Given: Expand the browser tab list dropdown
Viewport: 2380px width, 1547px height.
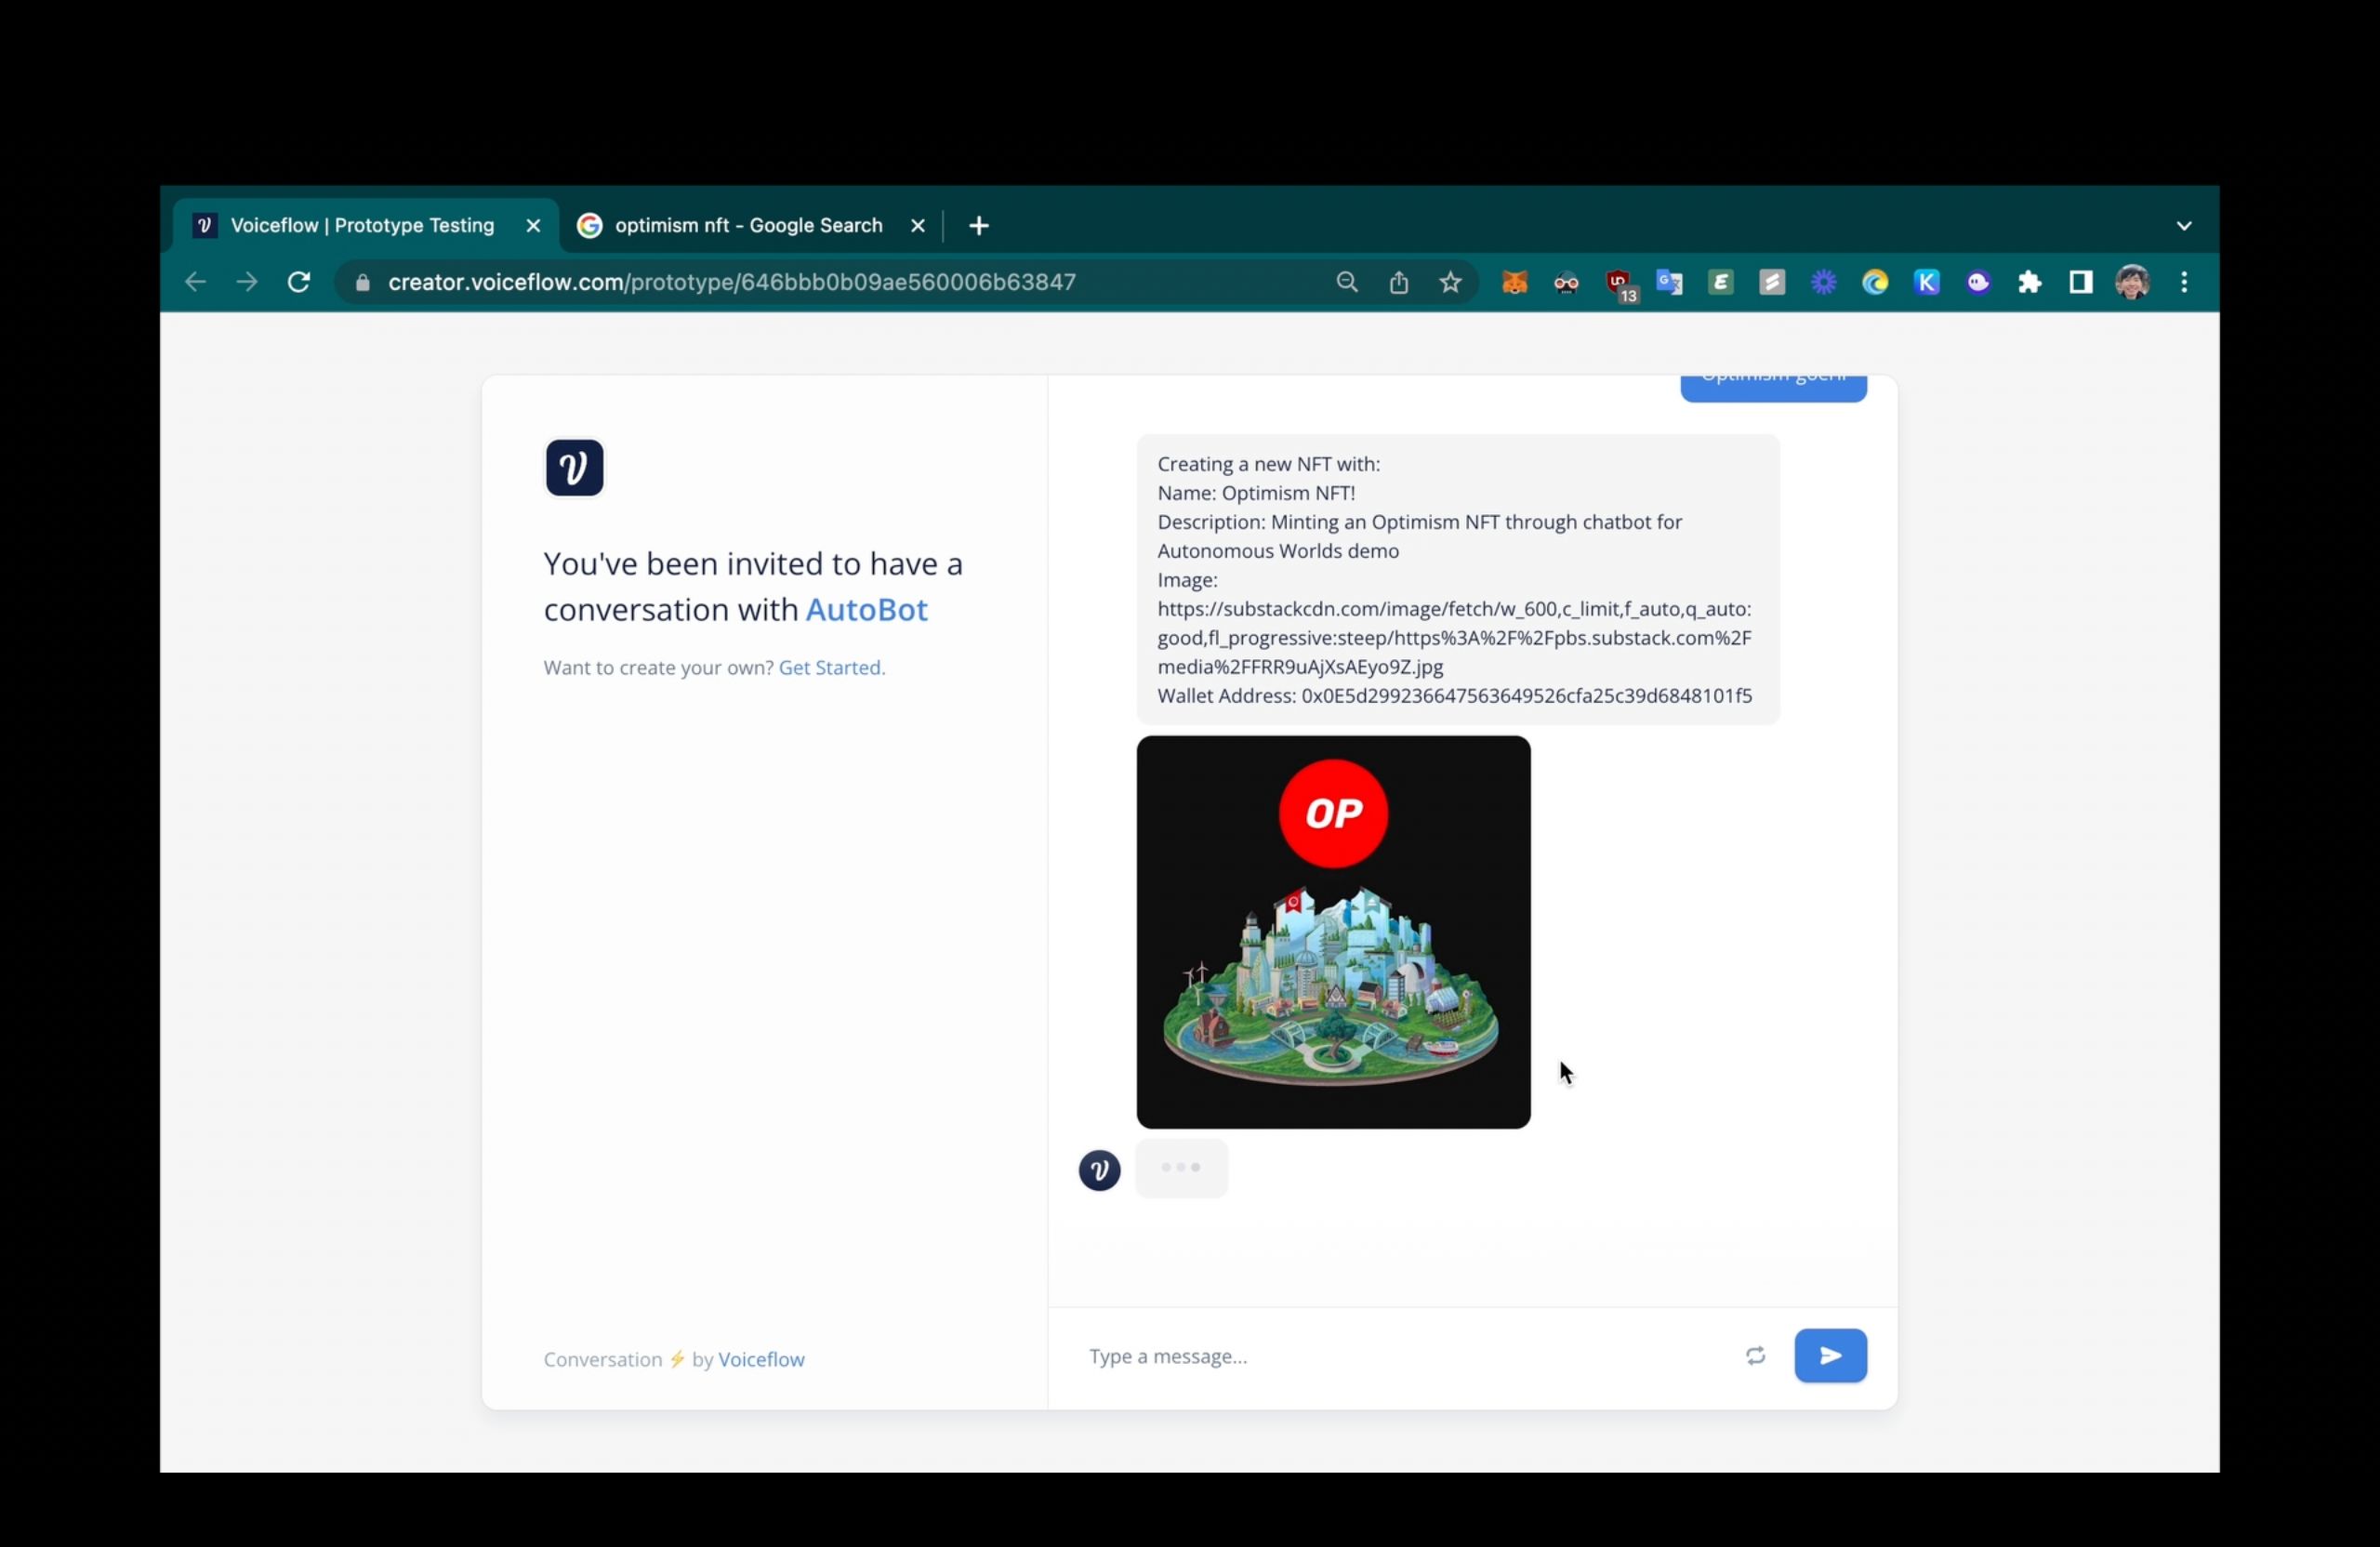Looking at the screenshot, I should pyautogui.click(x=2182, y=226).
